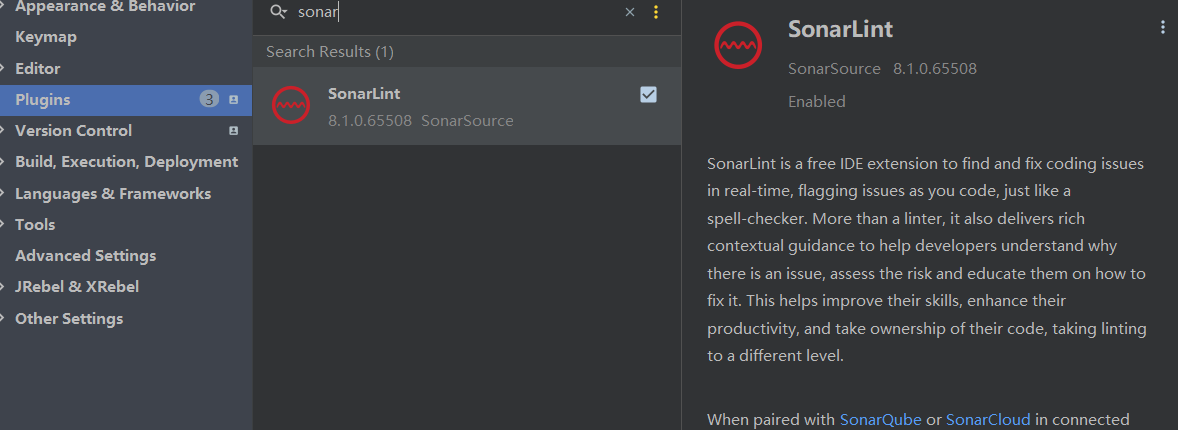
Task: Clear the plugin search text
Action: [630, 12]
